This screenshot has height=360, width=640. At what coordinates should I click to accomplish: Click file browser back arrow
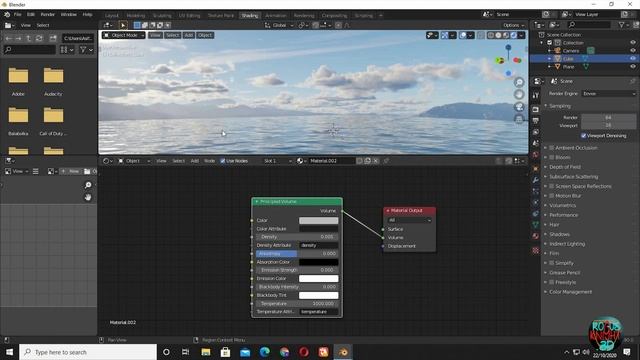pyautogui.click(x=9, y=38)
